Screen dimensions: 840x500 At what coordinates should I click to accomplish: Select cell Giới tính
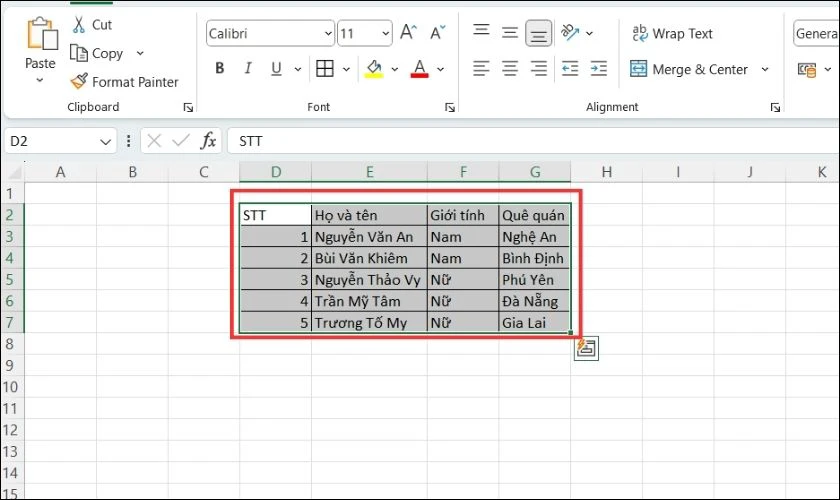(463, 215)
